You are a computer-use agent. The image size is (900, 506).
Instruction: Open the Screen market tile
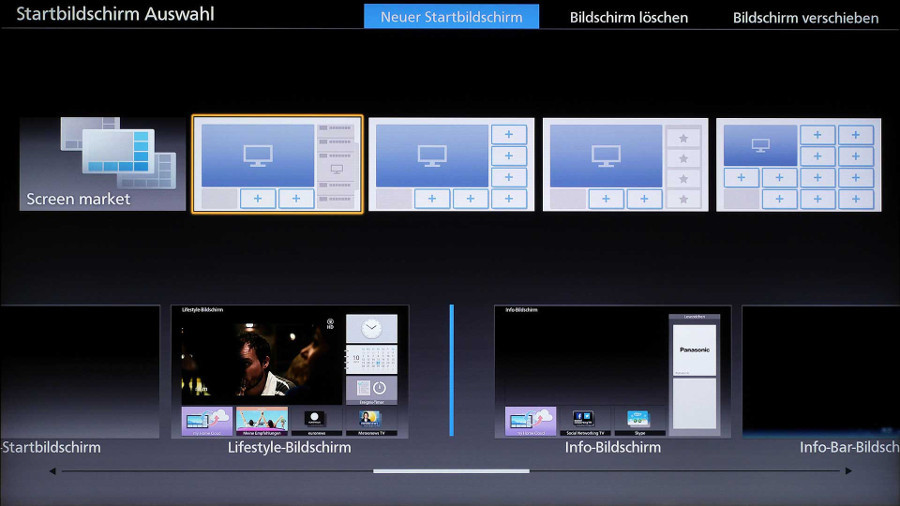tap(103, 164)
